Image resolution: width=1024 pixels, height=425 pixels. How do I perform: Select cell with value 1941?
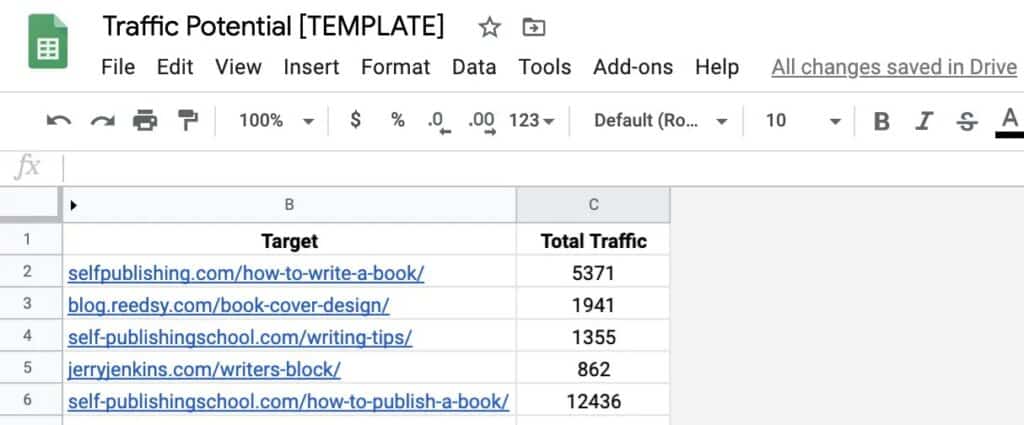tap(593, 304)
